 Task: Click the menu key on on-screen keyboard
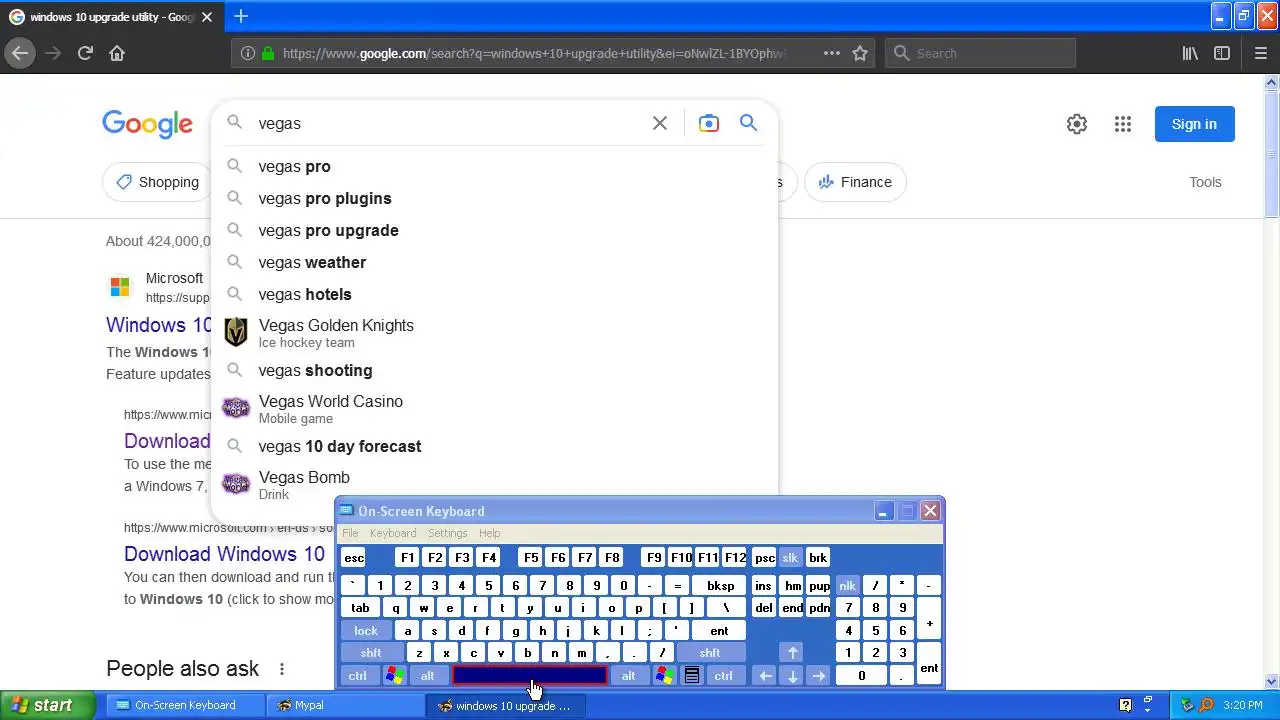point(691,676)
